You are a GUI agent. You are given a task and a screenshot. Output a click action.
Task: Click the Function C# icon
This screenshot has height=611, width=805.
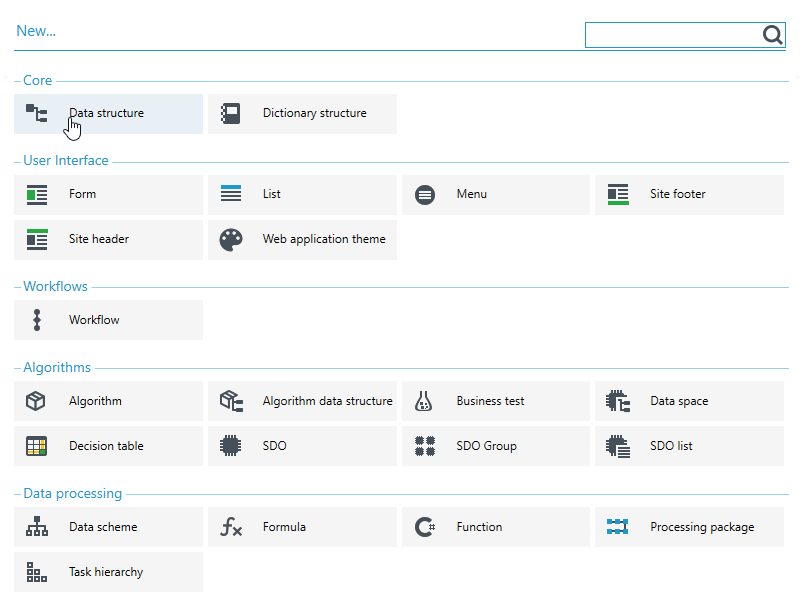(425, 527)
